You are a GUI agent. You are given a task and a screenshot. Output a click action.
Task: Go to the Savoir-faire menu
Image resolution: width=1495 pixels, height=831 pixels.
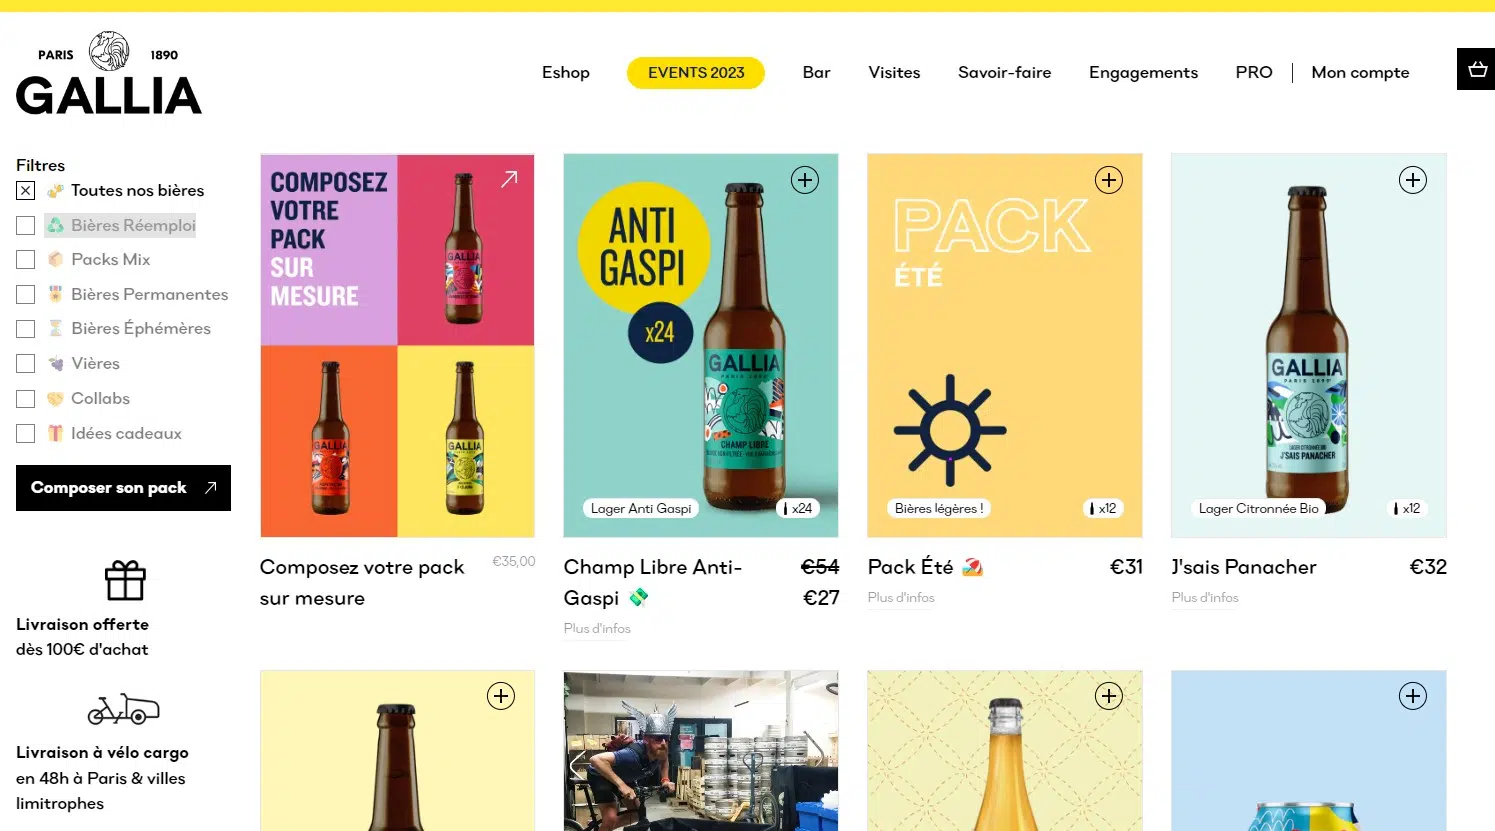point(1004,72)
